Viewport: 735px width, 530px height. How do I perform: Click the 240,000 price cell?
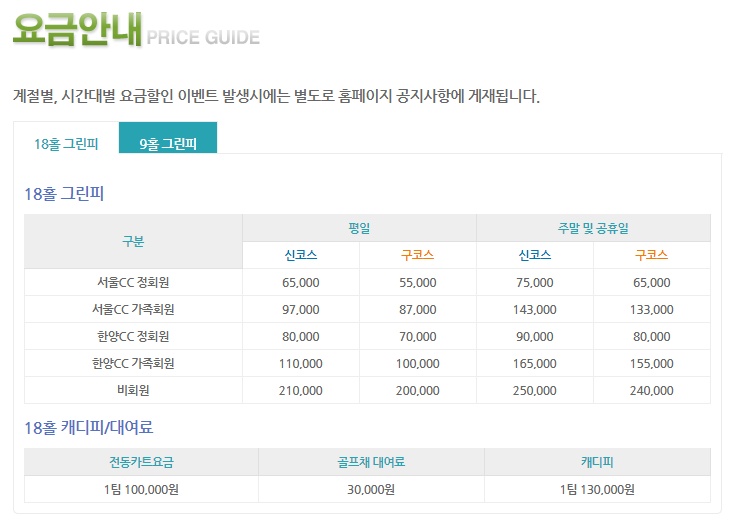click(652, 390)
